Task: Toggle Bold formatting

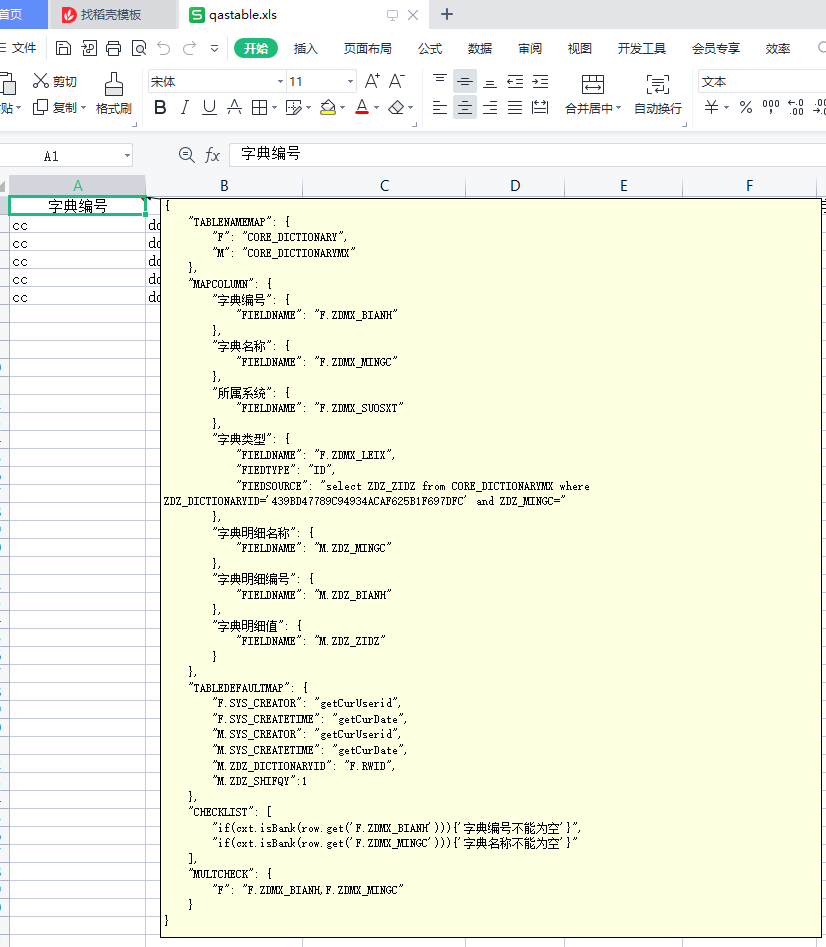Action: (x=160, y=108)
